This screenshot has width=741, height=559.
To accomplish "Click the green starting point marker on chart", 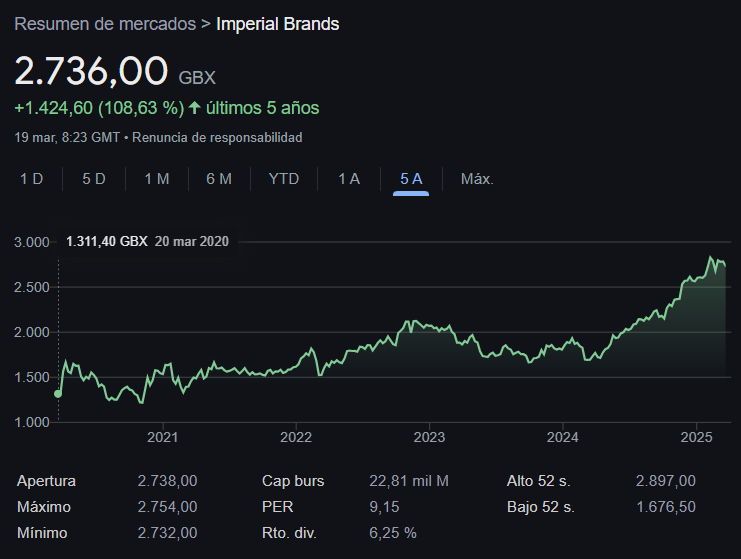I will pos(58,394).
